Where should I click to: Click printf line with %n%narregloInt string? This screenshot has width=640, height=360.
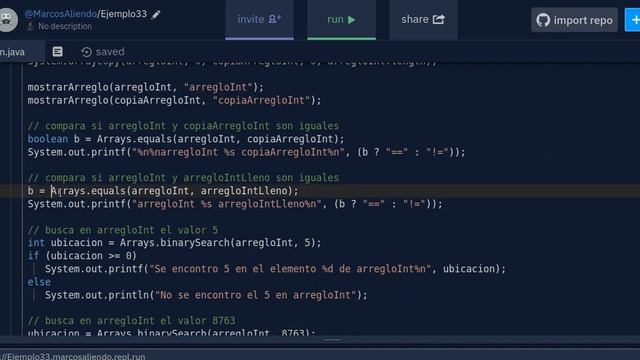point(246,152)
